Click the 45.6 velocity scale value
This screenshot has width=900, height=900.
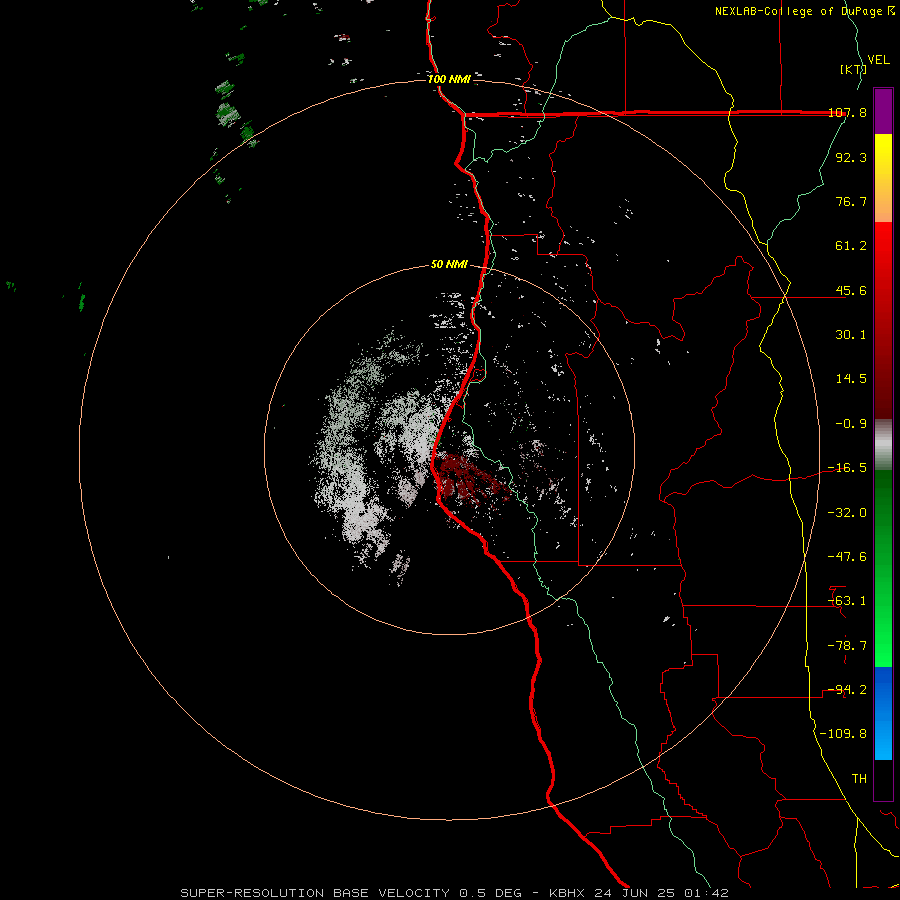[x=851, y=290]
